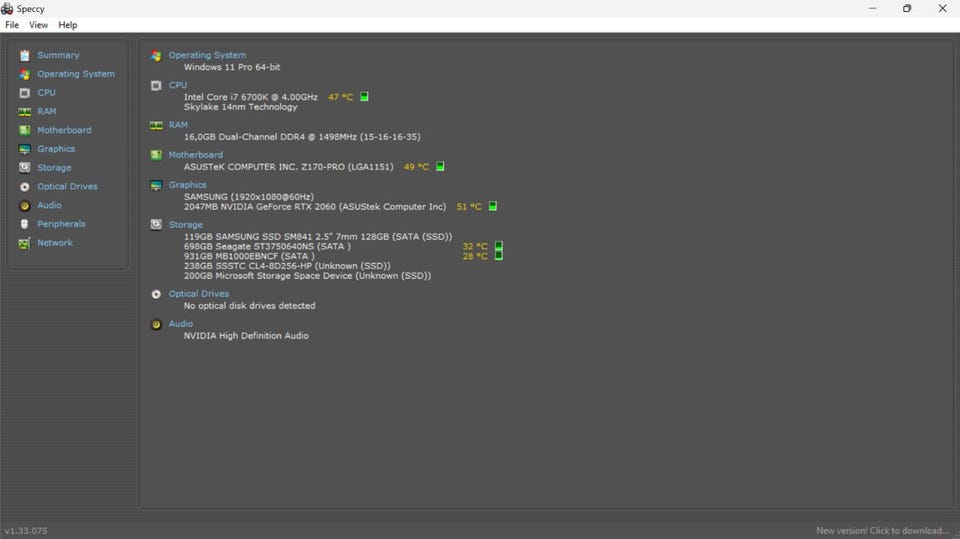Open the Audio heading link in summary

tap(181, 324)
